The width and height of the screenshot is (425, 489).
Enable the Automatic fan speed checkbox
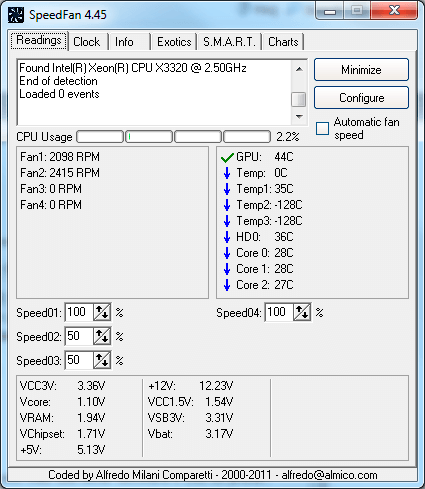tap(322, 128)
